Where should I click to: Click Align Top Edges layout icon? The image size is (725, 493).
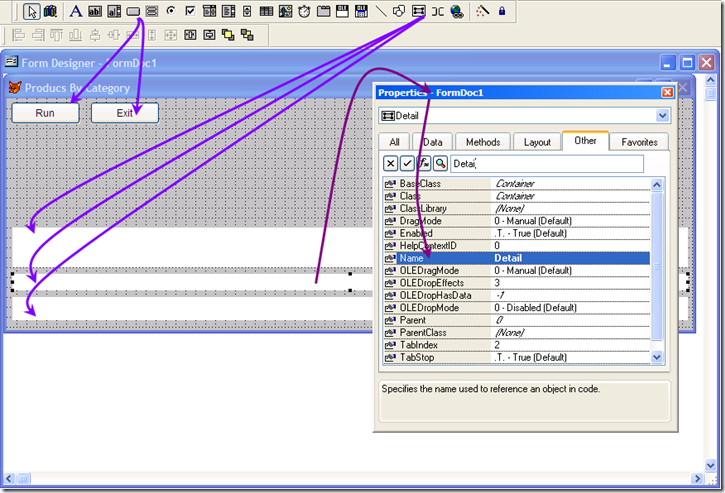pos(56,35)
